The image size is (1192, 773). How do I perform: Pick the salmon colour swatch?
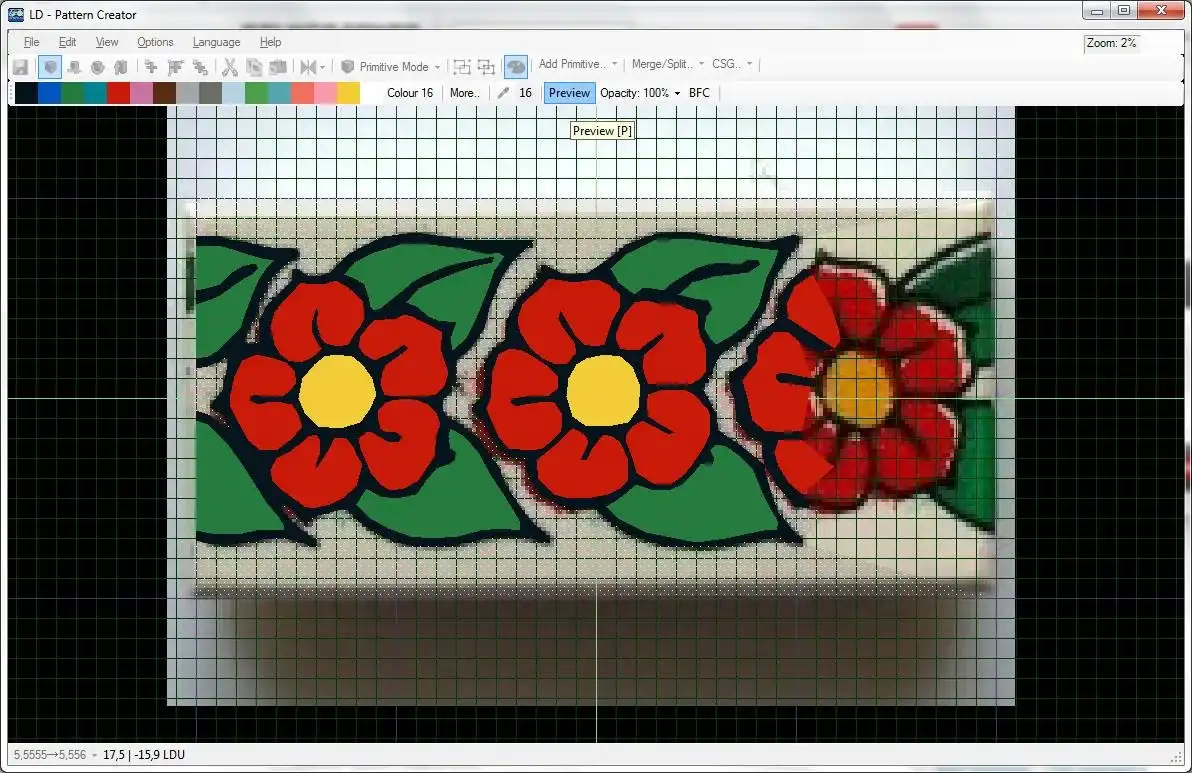303,93
